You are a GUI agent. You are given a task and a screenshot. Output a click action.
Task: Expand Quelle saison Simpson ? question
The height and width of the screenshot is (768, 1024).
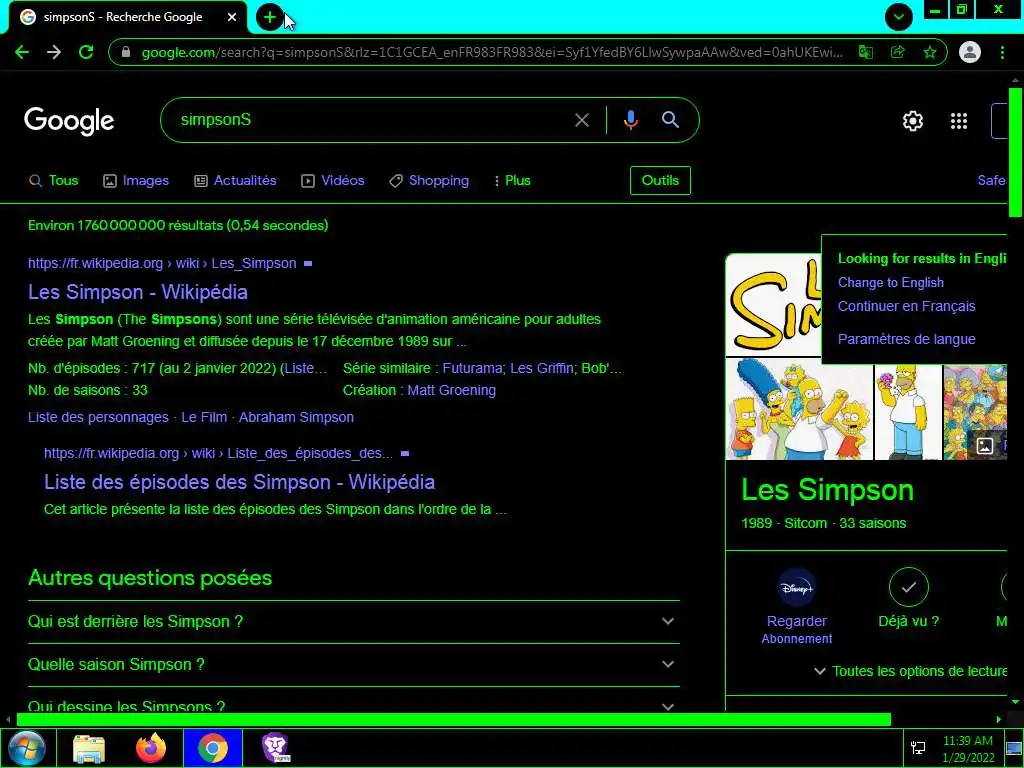tap(354, 665)
